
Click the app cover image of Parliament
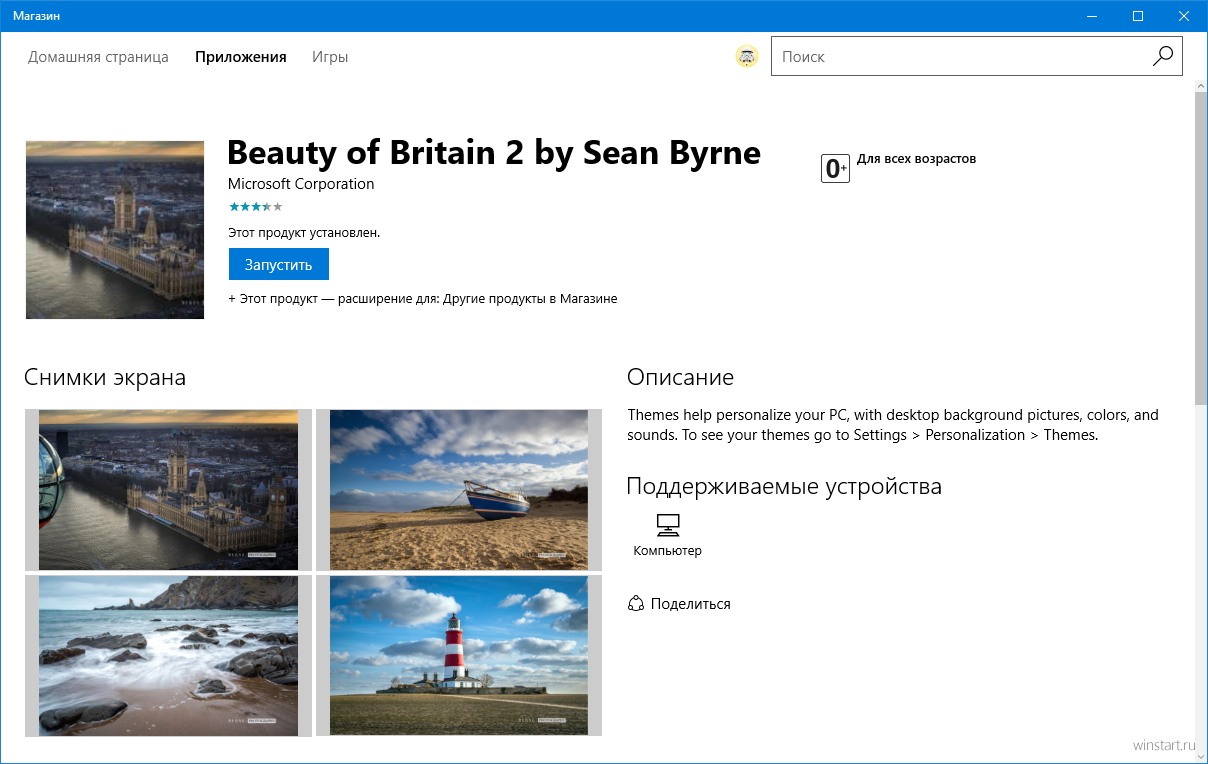pos(115,230)
